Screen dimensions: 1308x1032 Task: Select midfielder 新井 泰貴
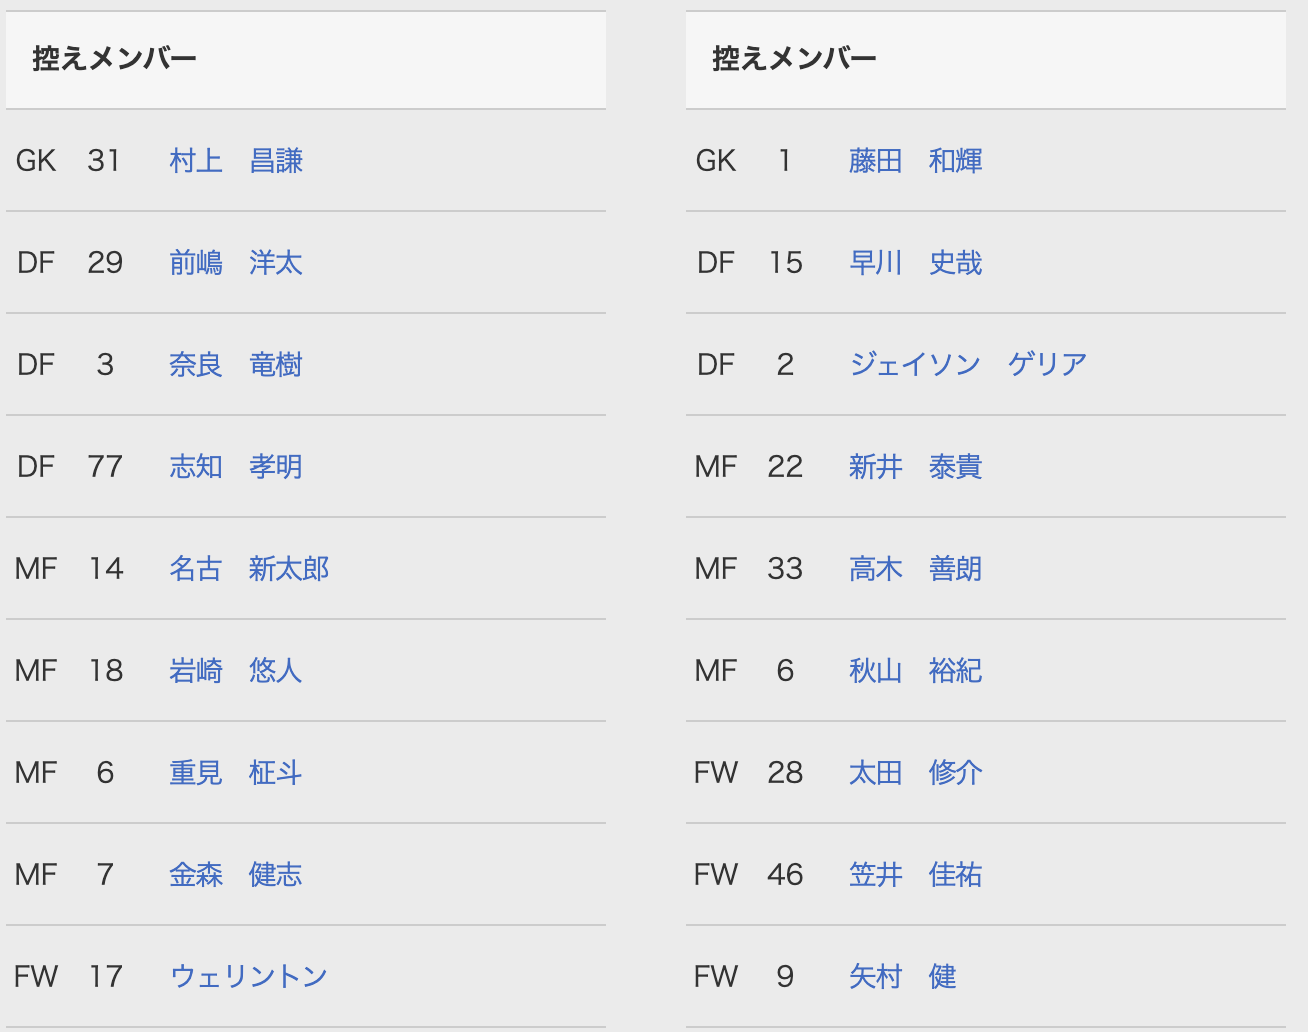[x=916, y=467]
